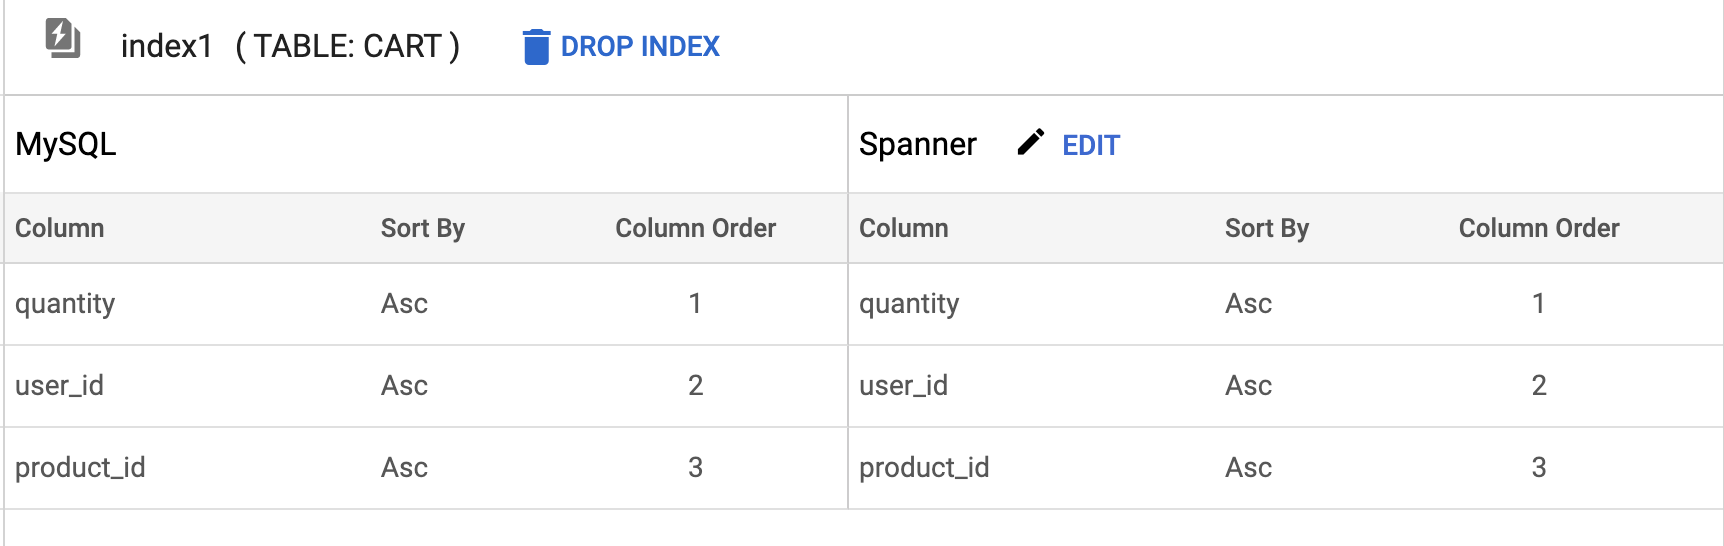
Task: Click the EDIT link for Spanner
Action: [1090, 146]
